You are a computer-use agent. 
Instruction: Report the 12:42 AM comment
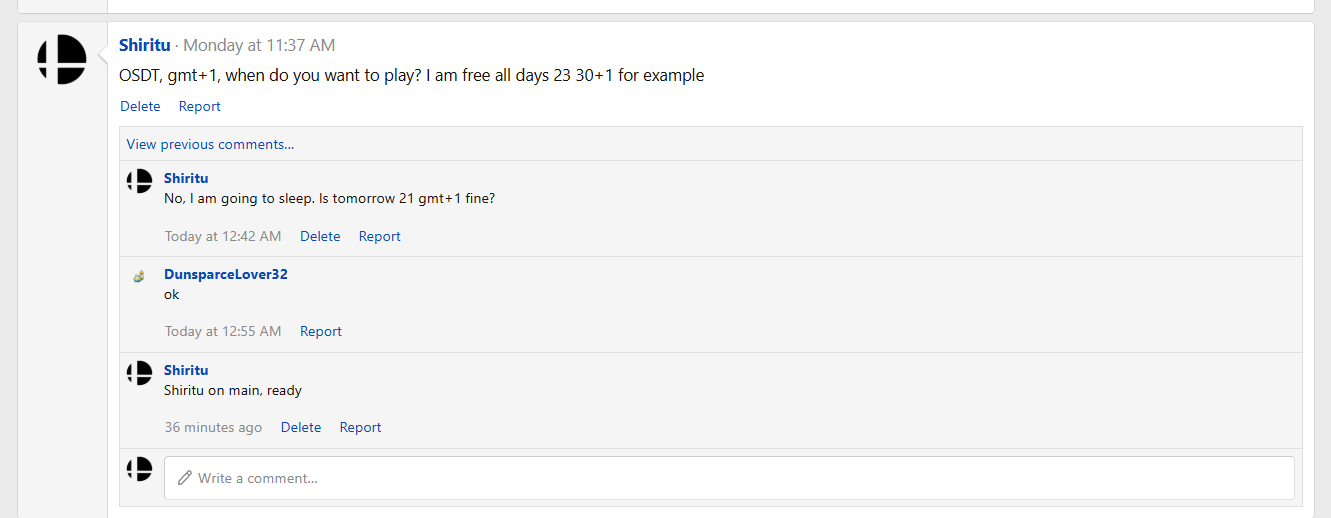pos(380,236)
